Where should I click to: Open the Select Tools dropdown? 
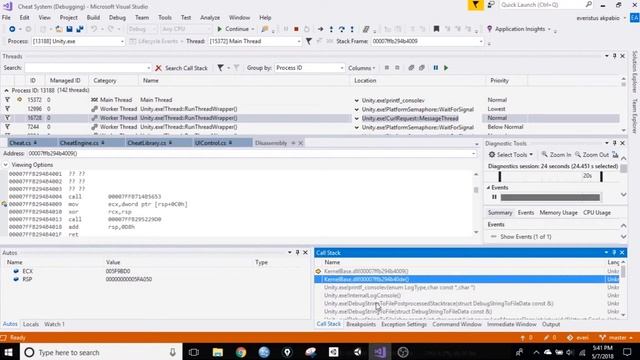[511, 155]
